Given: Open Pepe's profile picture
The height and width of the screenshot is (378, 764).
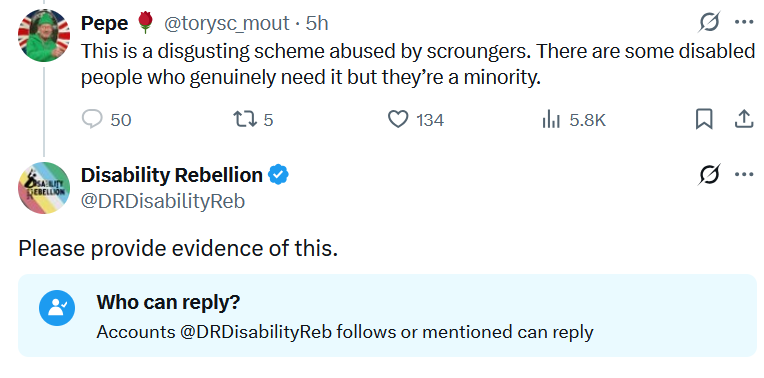Looking at the screenshot, I should (44, 36).
